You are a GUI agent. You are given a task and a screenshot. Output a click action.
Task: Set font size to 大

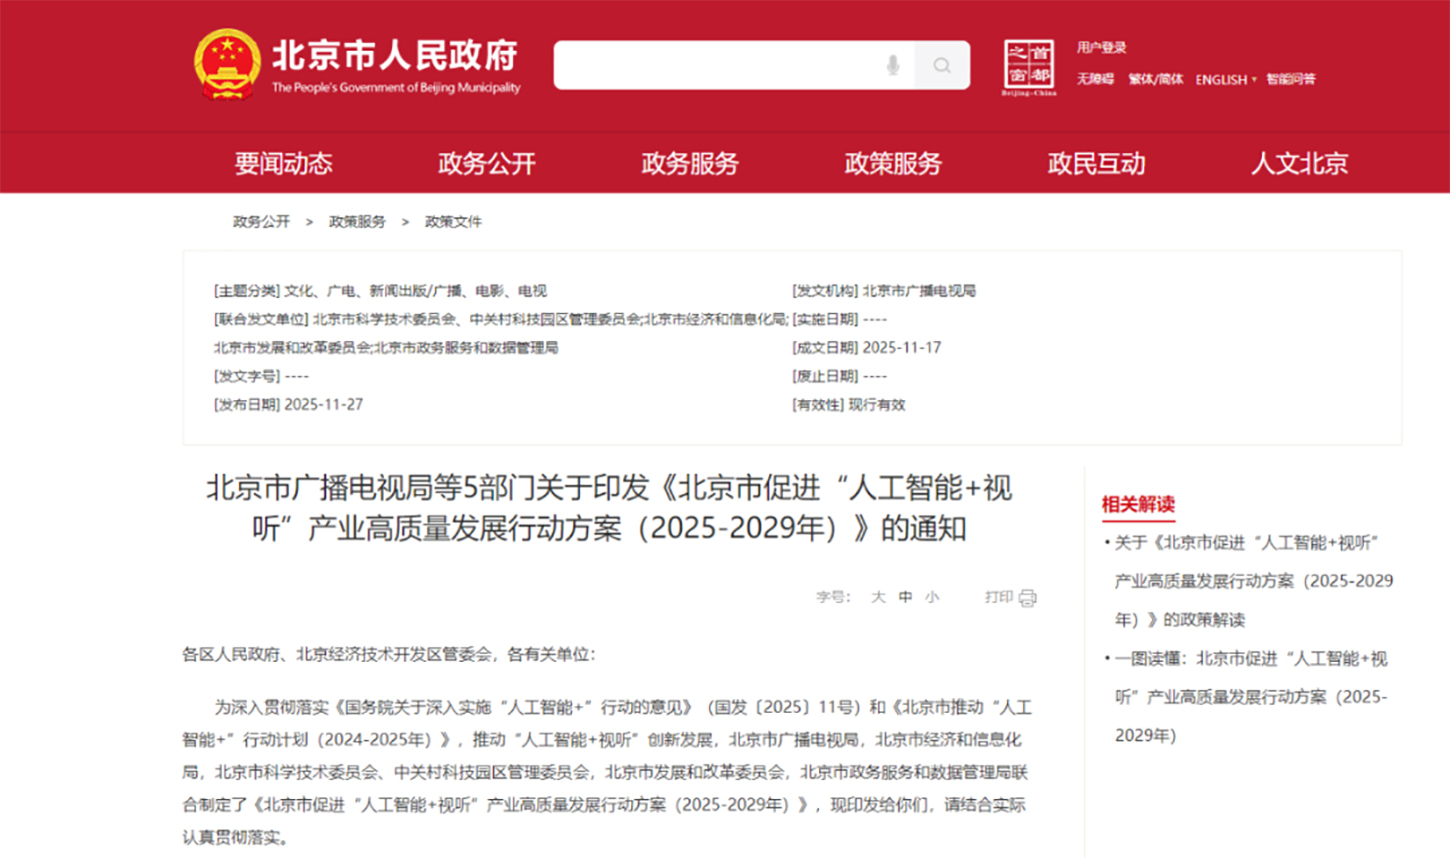(878, 597)
